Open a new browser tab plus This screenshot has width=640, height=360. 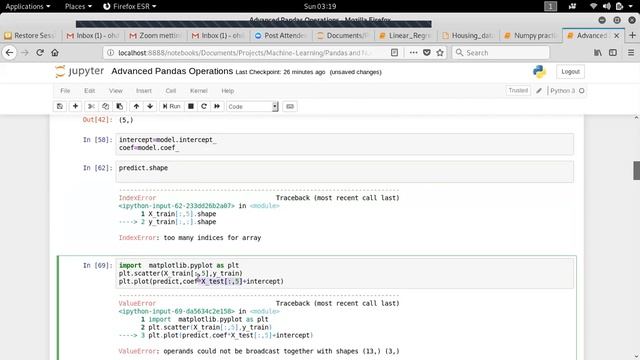point(632,36)
